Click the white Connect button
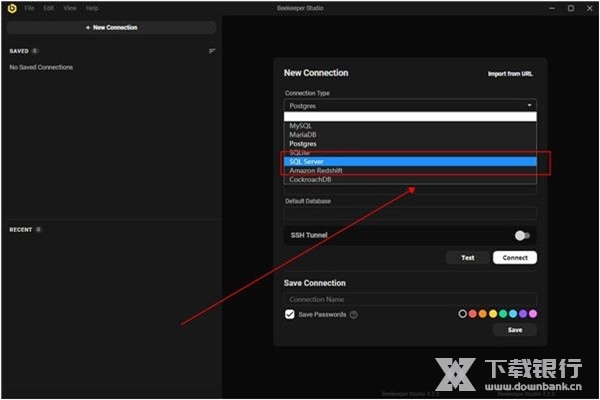The image size is (600, 400). (514, 257)
